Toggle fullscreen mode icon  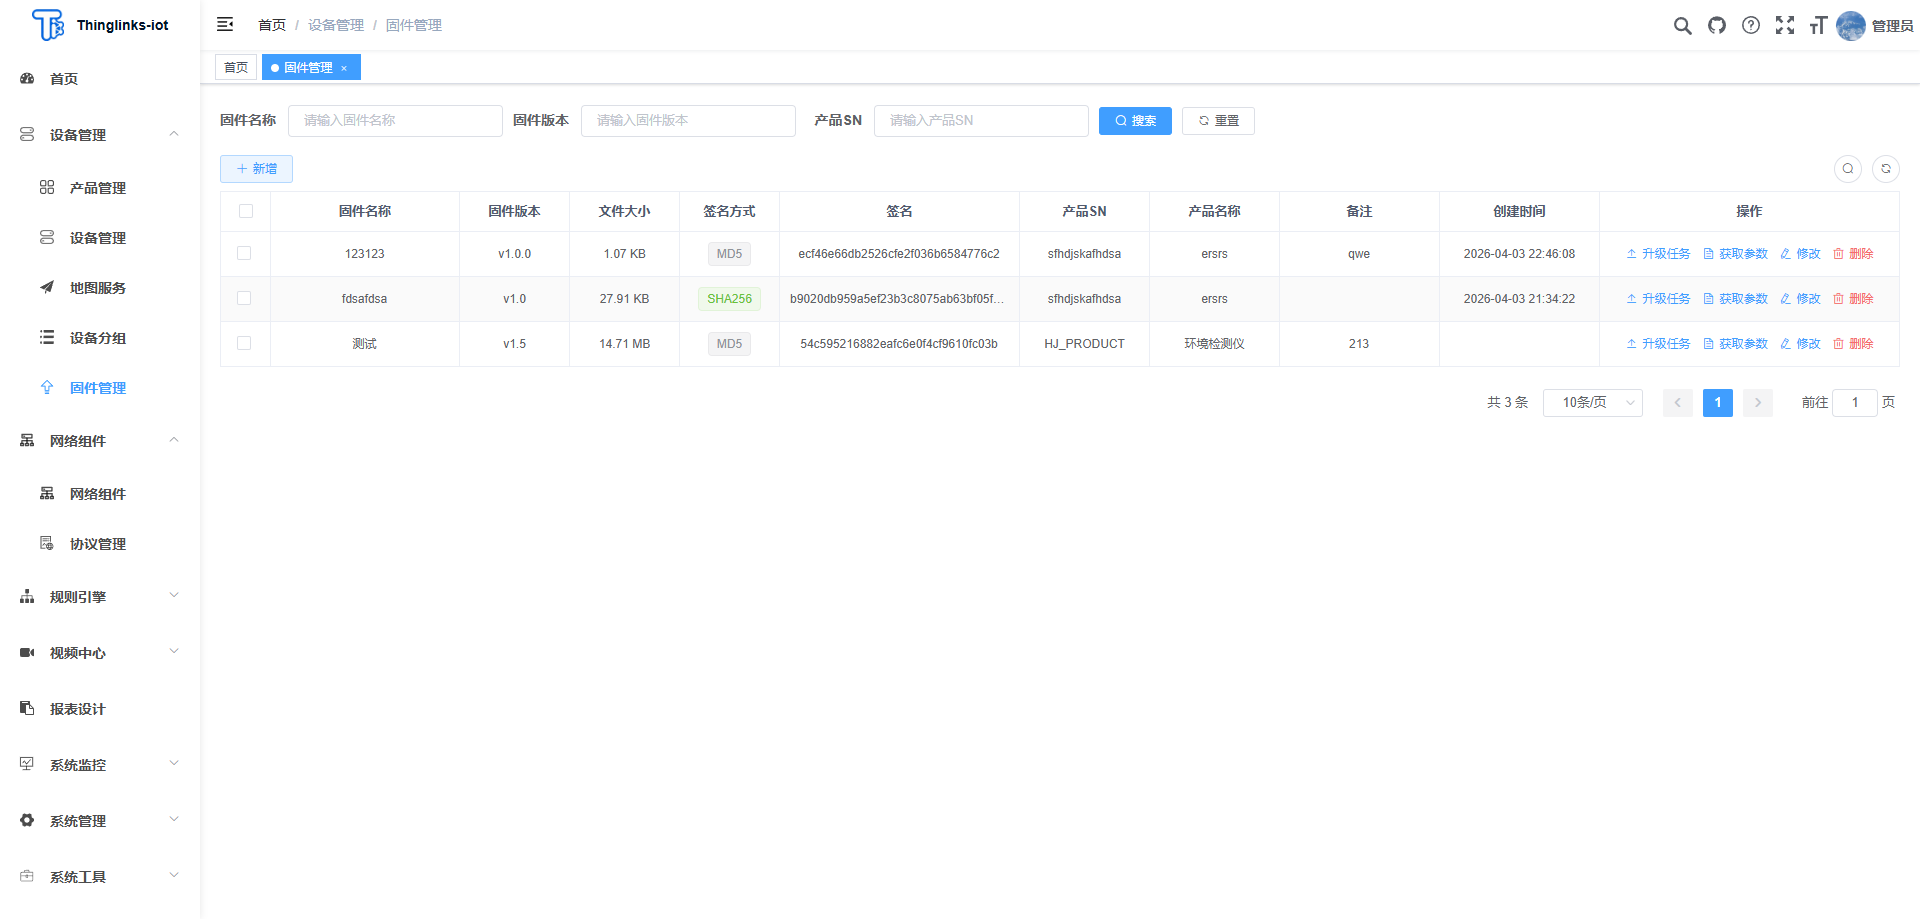click(x=1784, y=26)
